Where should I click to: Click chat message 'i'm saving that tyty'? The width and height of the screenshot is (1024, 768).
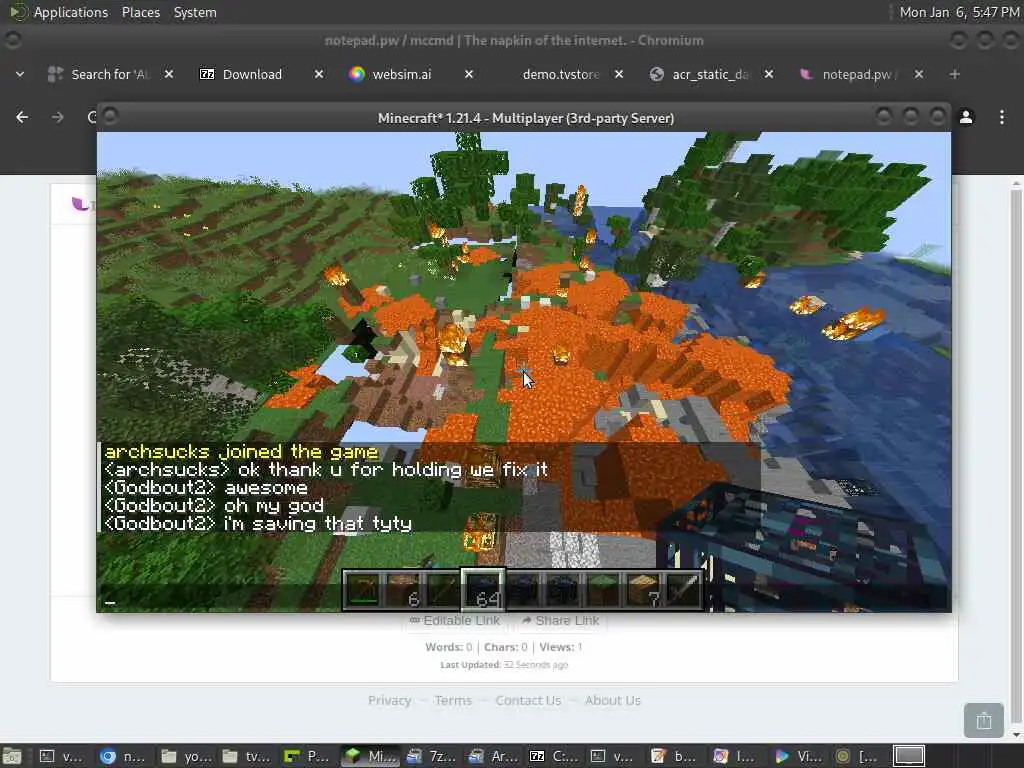tap(318, 524)
